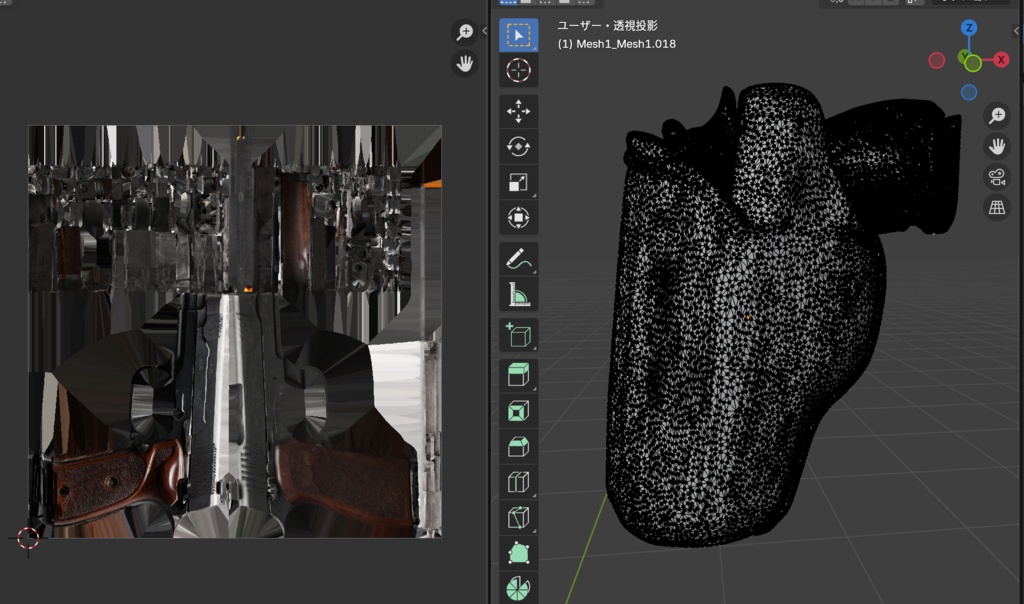Click the negative Z blue gizmo circle

(x=968, y=93)
